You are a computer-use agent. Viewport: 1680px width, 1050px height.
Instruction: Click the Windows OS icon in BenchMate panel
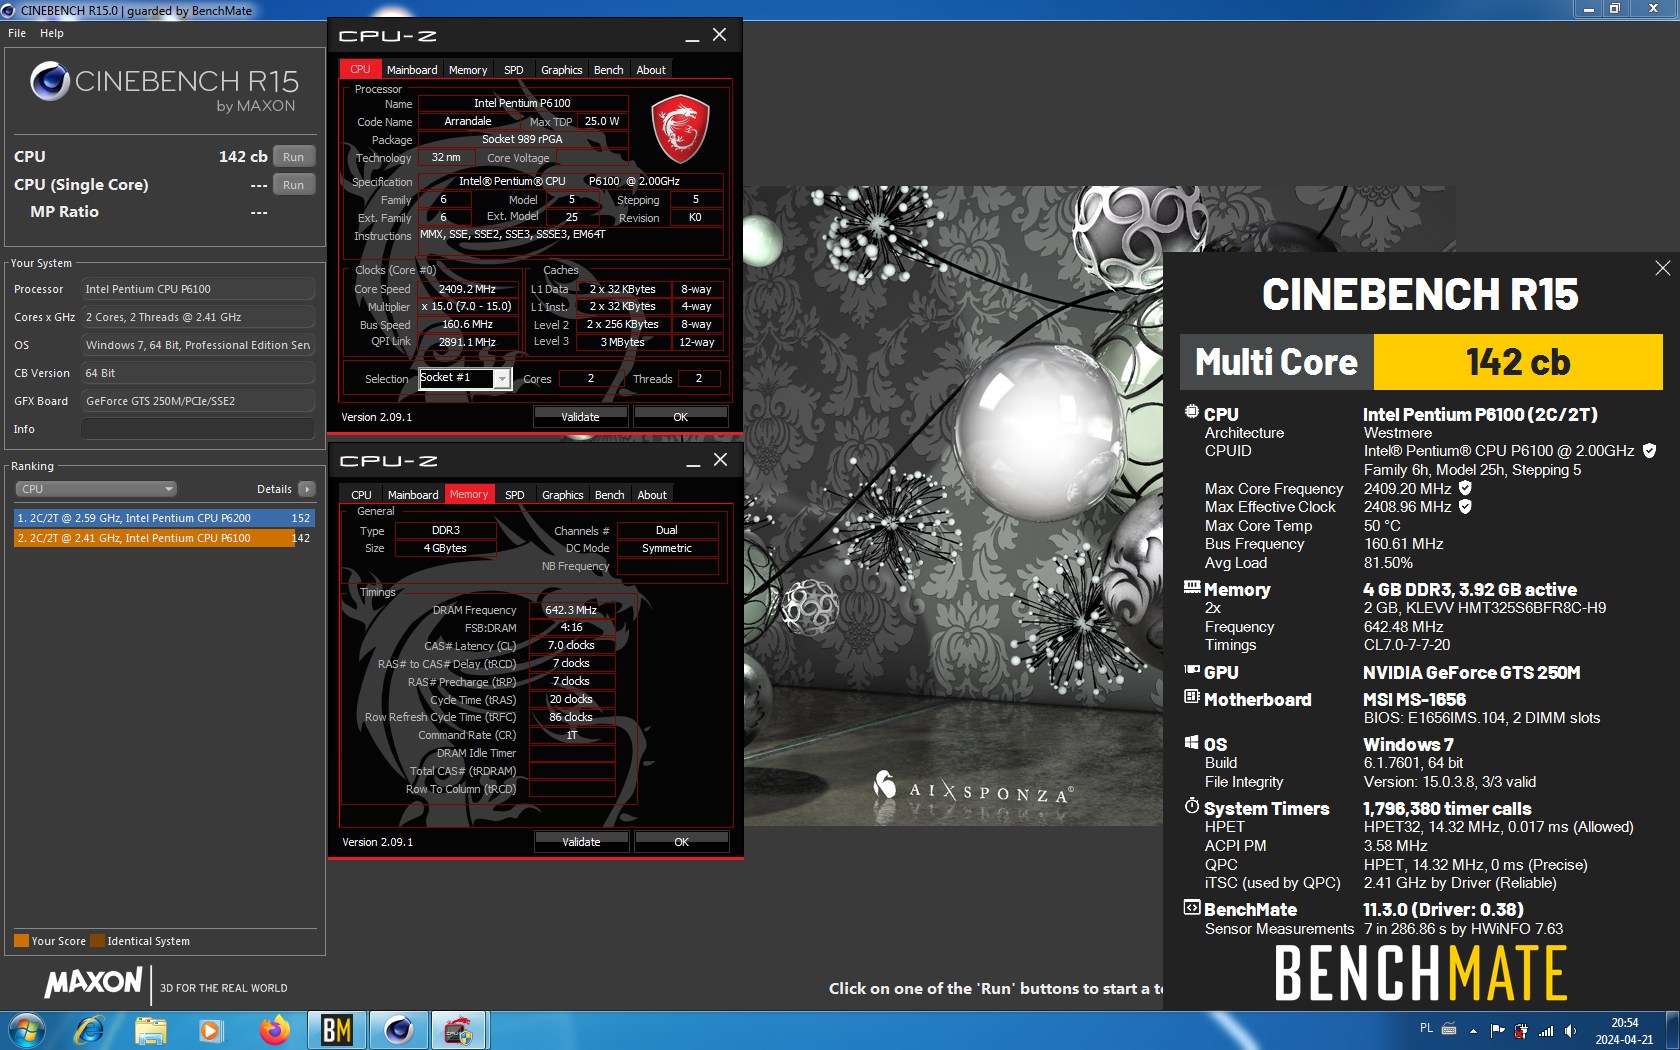coord(1192,742)
